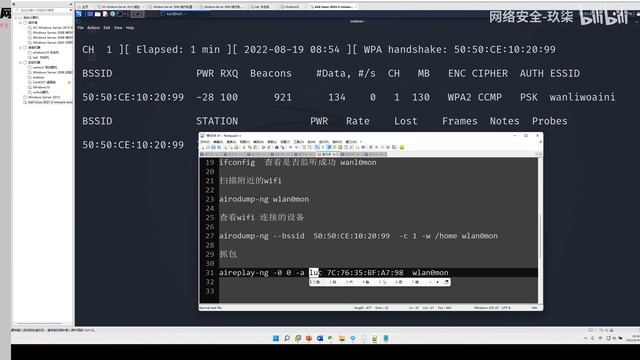Image resolution: width=640 pixels, height=360 pixels.
Task: Click the Notepad++ vertical scrollbar
Action: pos(540,230)
